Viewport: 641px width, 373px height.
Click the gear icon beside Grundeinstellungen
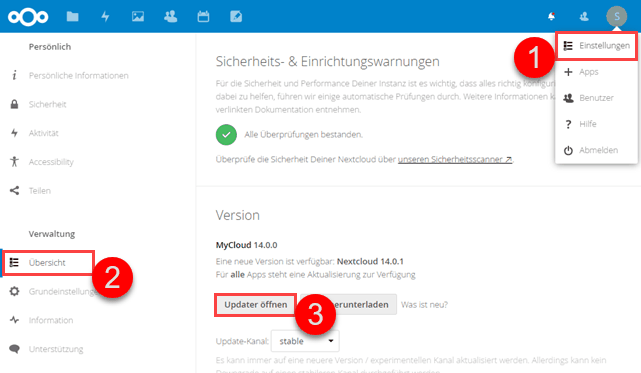point(14,291)
